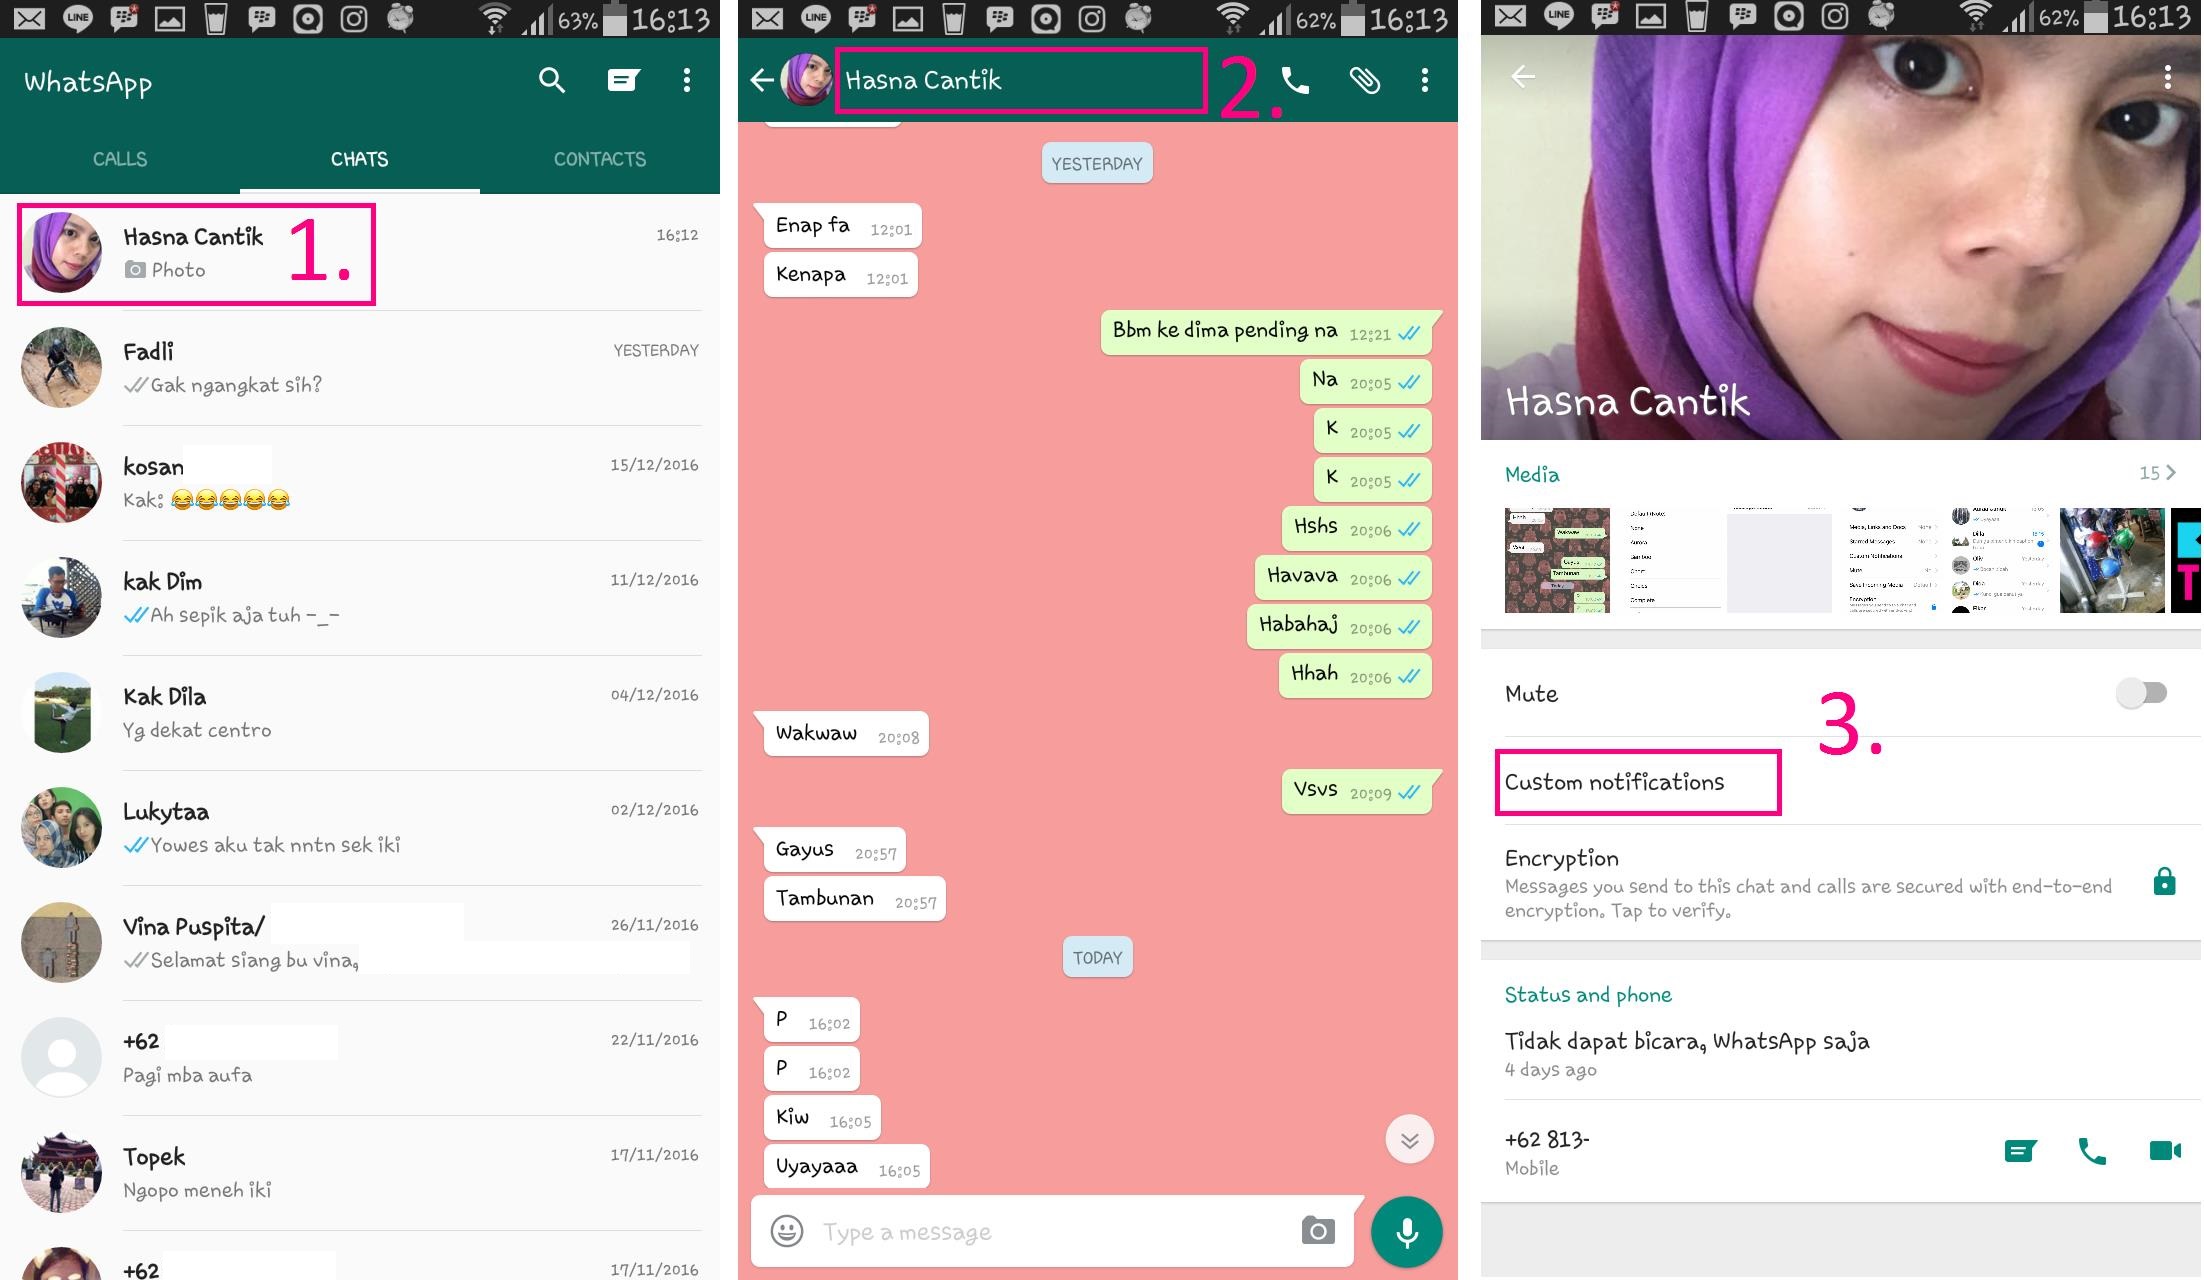The height and width of the screenshot is (1280, 2204).
Task: Tap scroll-to-bottom double chevron button
Action: coord(1409,1140)
